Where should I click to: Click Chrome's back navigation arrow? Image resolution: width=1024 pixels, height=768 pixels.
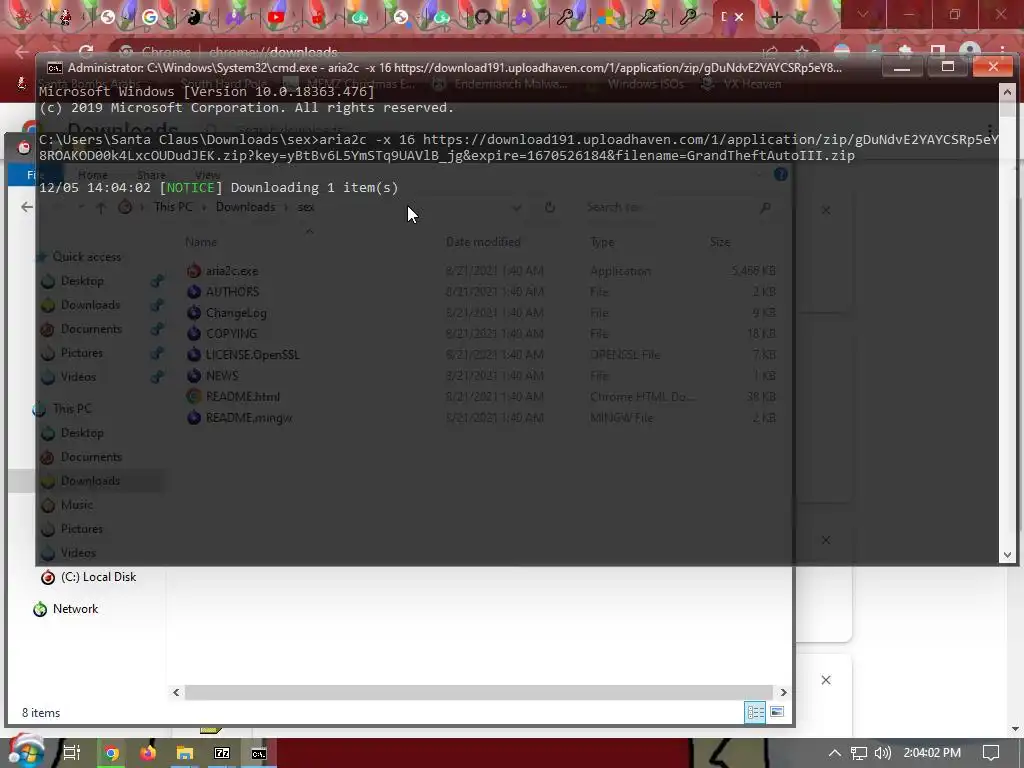(x=22, y=52)
